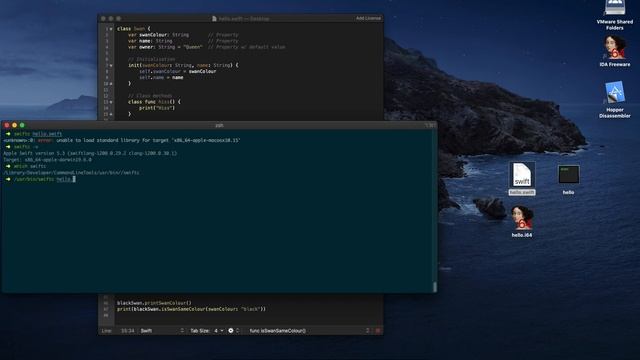This screenshot has height=360, width=640.
Task: Click the 'var swanColour: String' code line
Action: click(158, 35)
